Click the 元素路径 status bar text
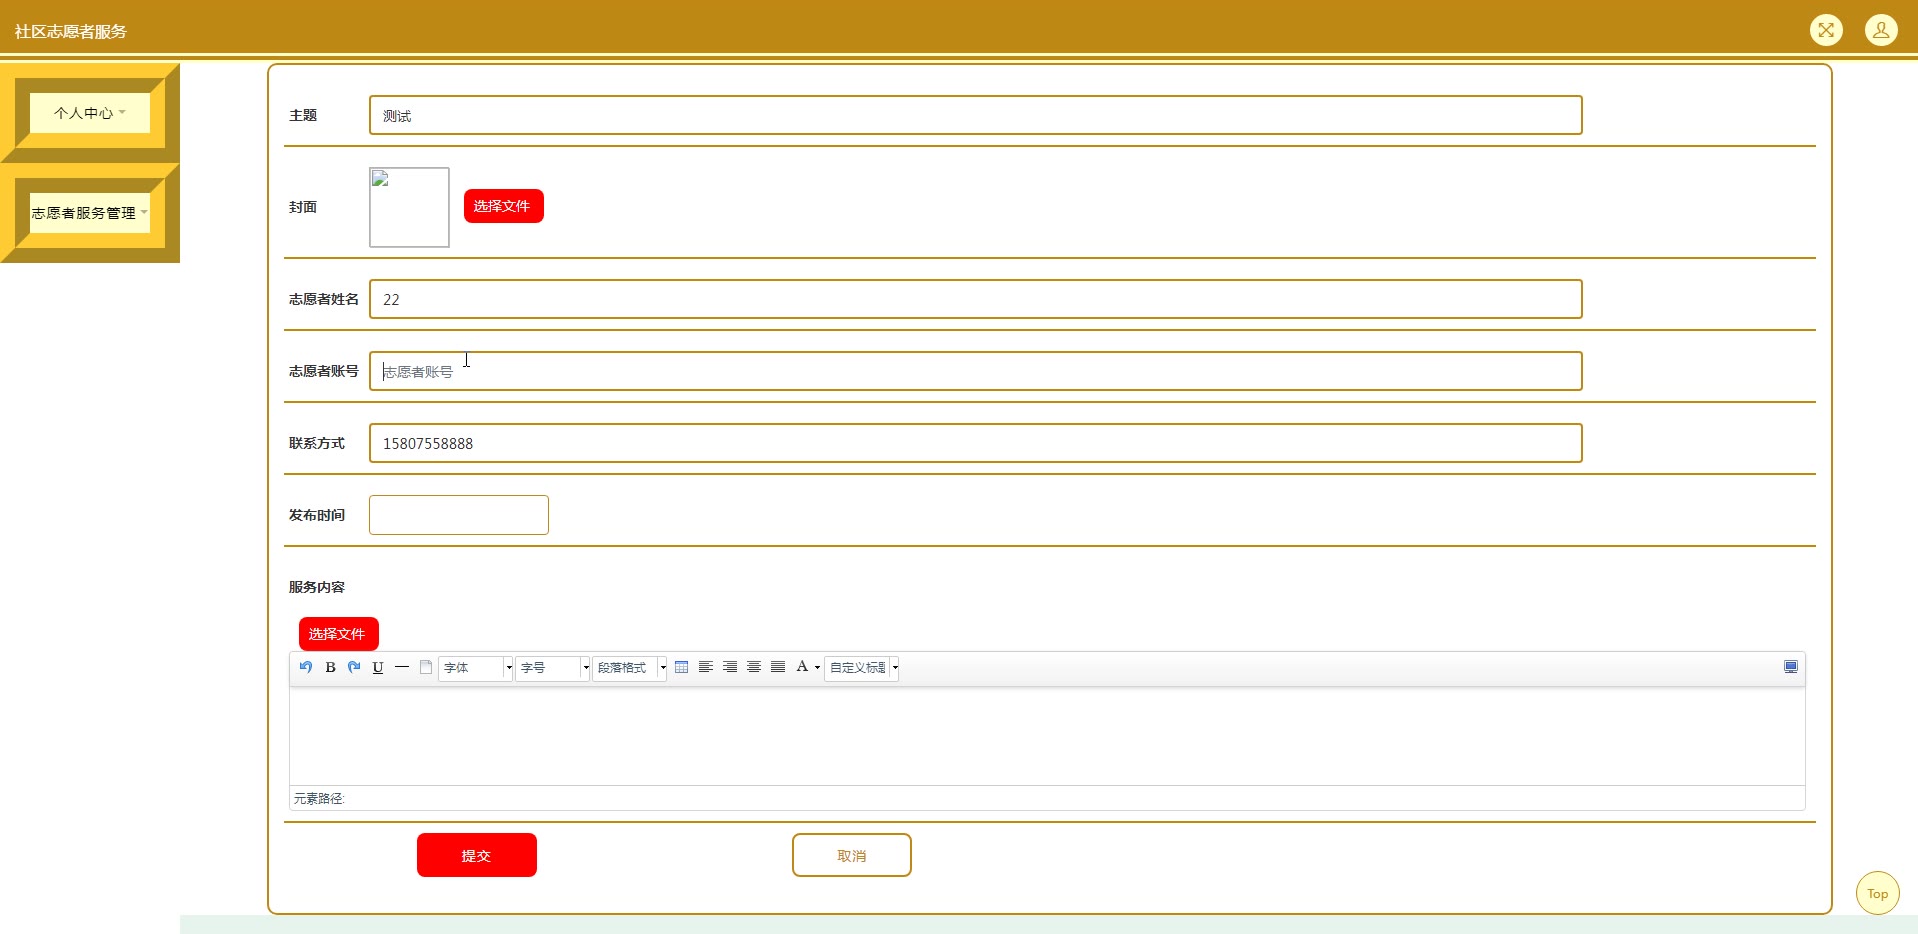This screenshot has height=934, width=1918. point(319,798)
